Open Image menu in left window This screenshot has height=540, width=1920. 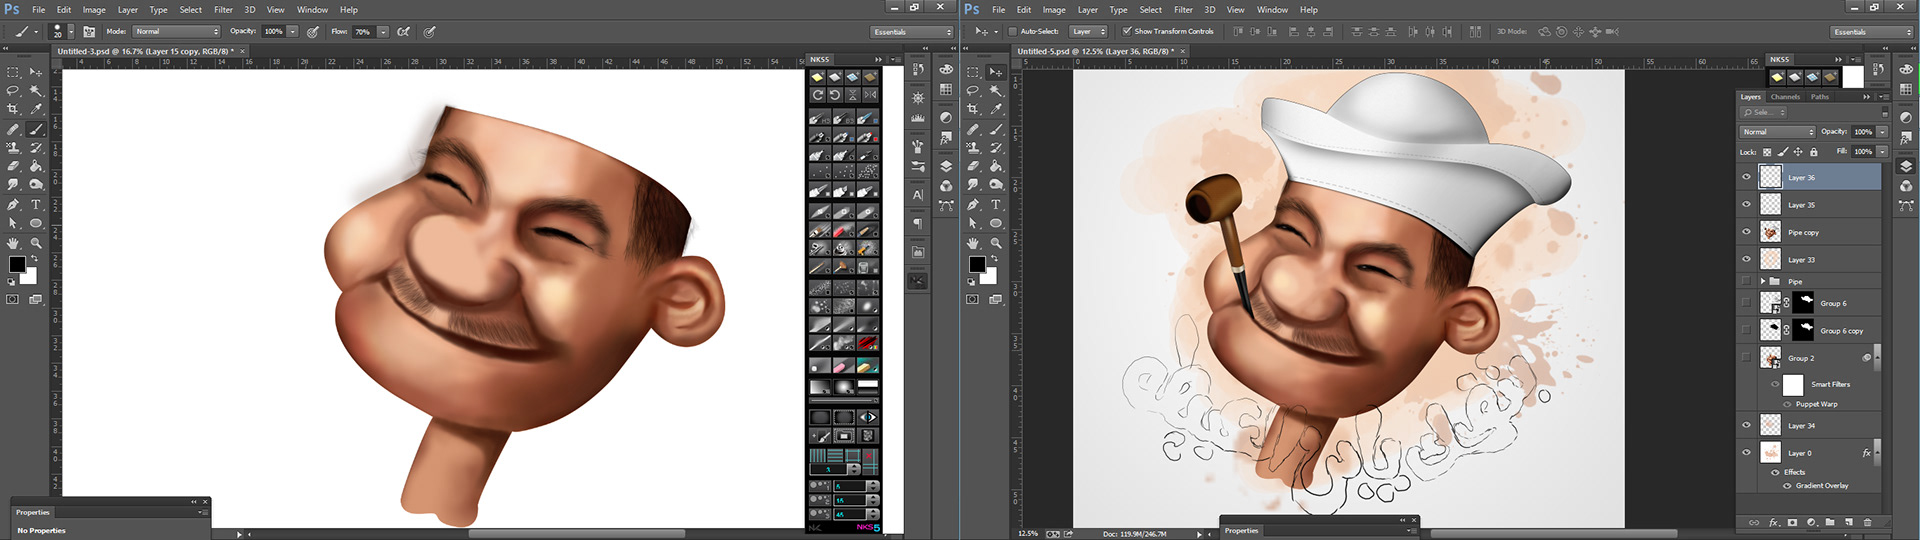pos(94,10)
